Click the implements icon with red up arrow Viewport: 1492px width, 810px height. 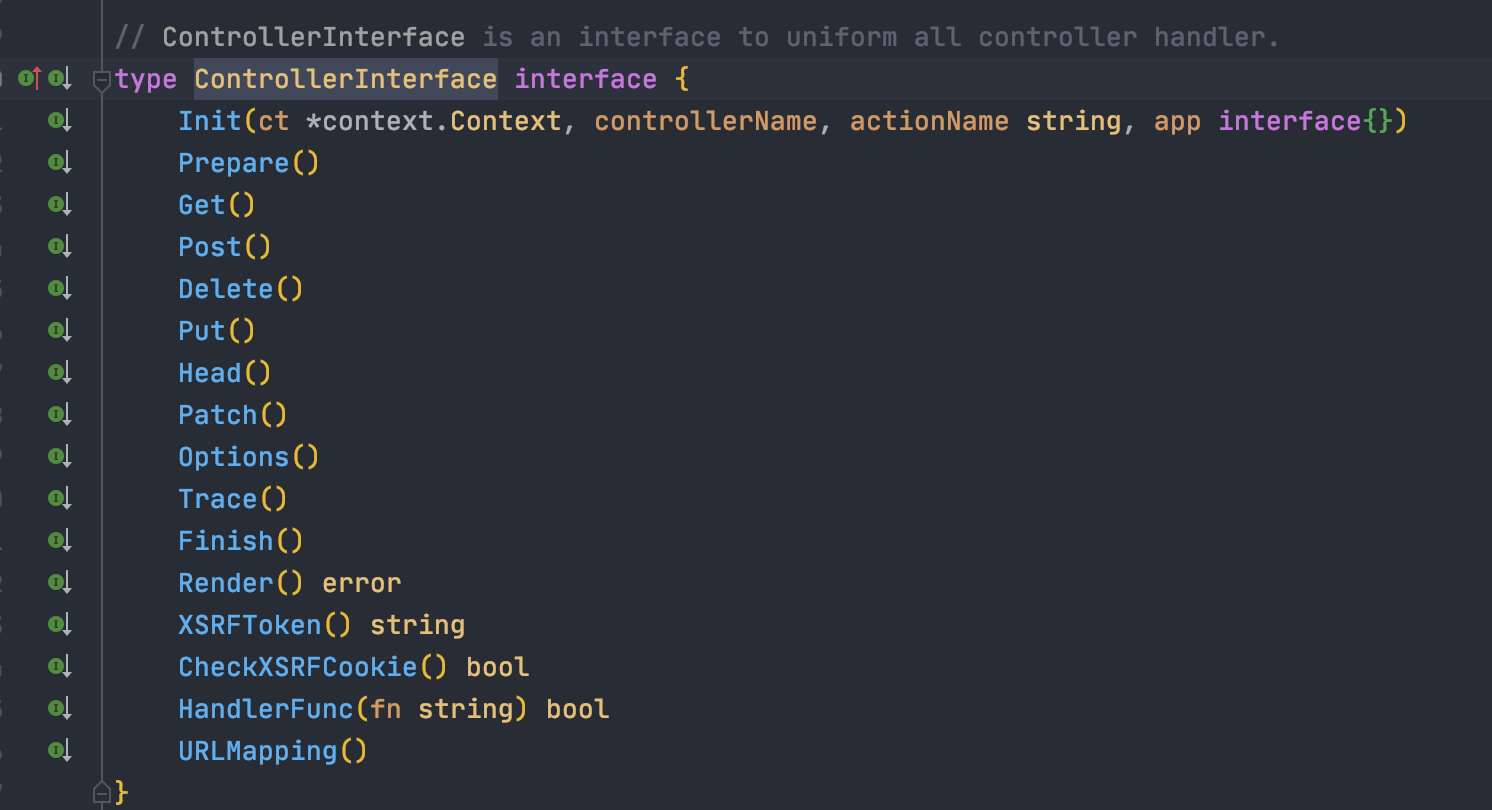point(30,78)
